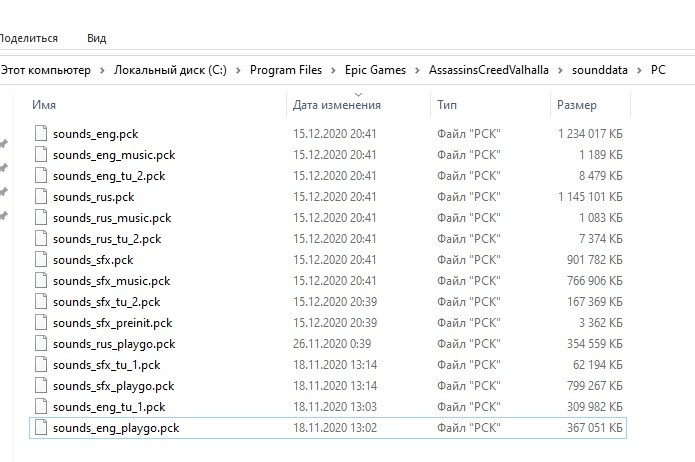Sort by Имя column header
Screen dimensions: 695x462
44,105
